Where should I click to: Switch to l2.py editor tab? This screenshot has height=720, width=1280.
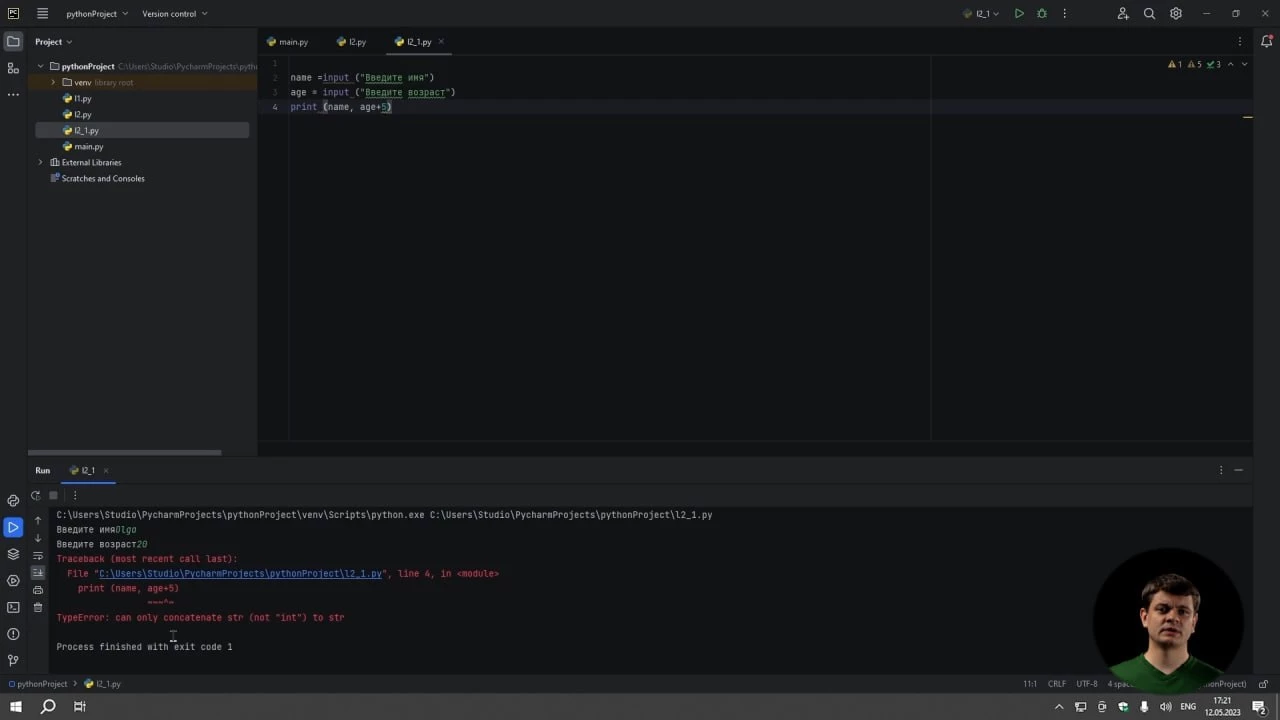point(352,42)
